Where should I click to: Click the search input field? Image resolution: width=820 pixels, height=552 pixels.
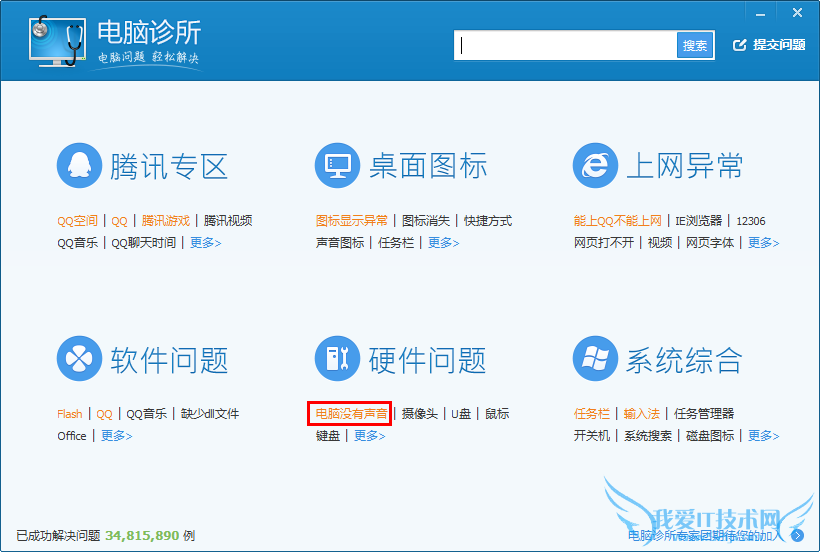point(565,45)
